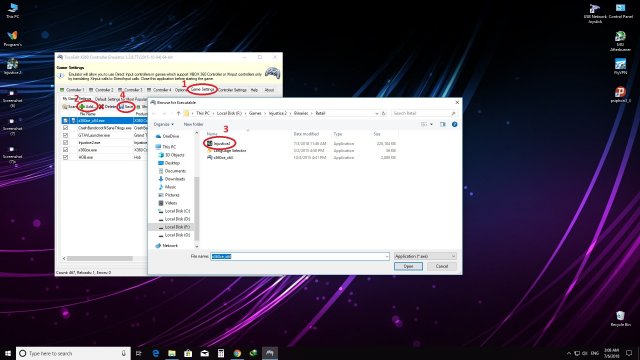Click the File name input field
640x360 pixels.
point(300,256)
